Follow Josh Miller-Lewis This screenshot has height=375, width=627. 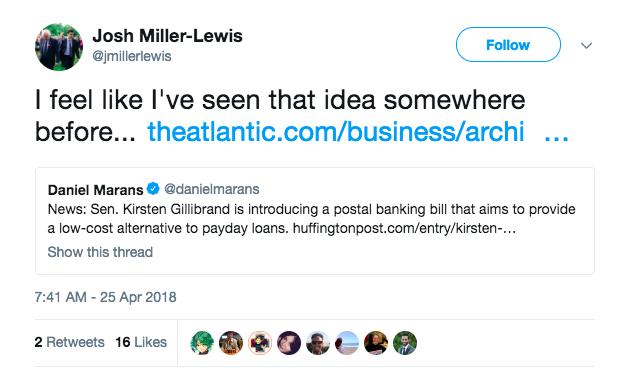(x=508, y=45)
